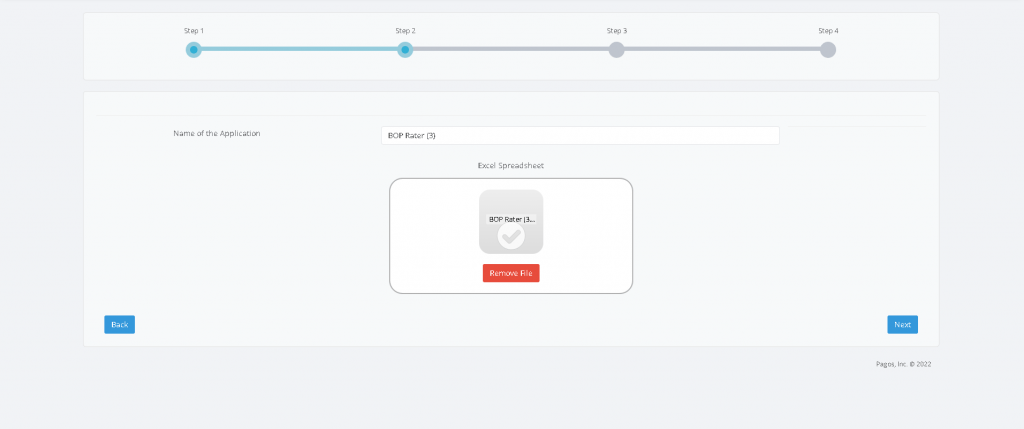The image size is (1024, 429).
Task: Click the 'Step 2' text label
Action: 405,31
